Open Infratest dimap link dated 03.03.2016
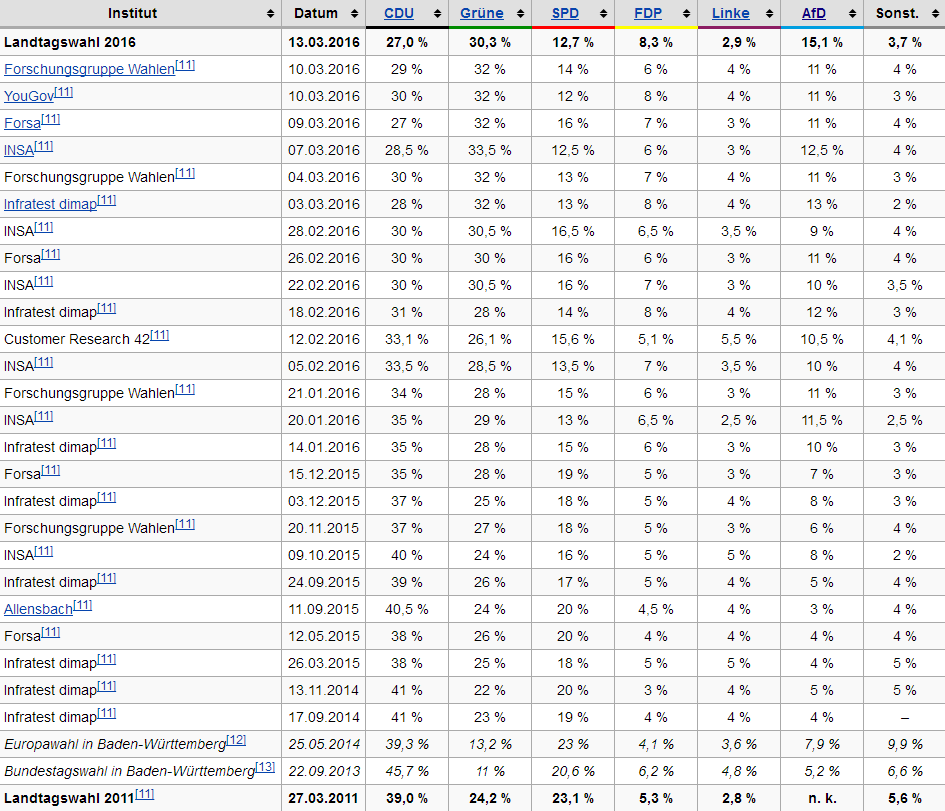945x811 pixels. coord(50,204)
